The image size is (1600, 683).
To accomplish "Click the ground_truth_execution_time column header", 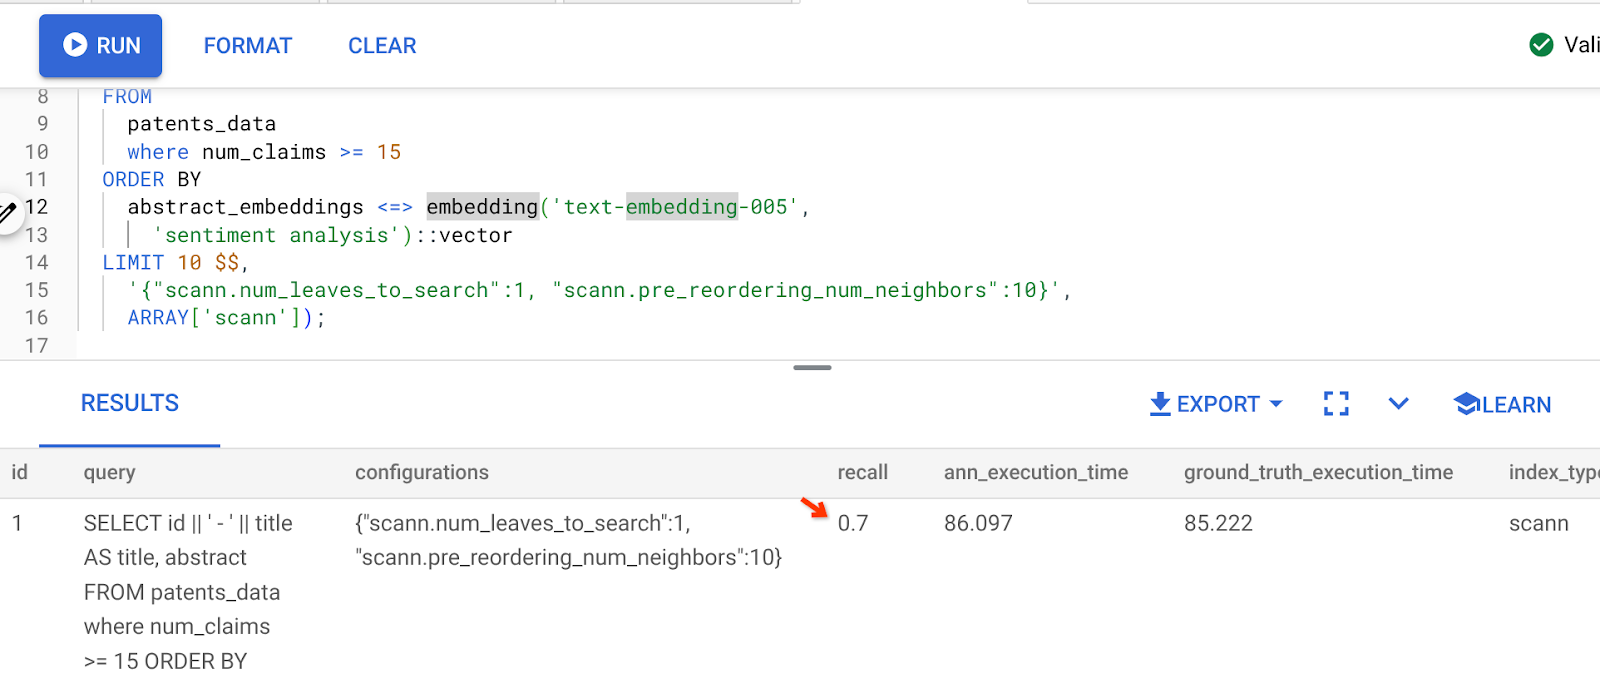I will click(x=1318, y=473).
